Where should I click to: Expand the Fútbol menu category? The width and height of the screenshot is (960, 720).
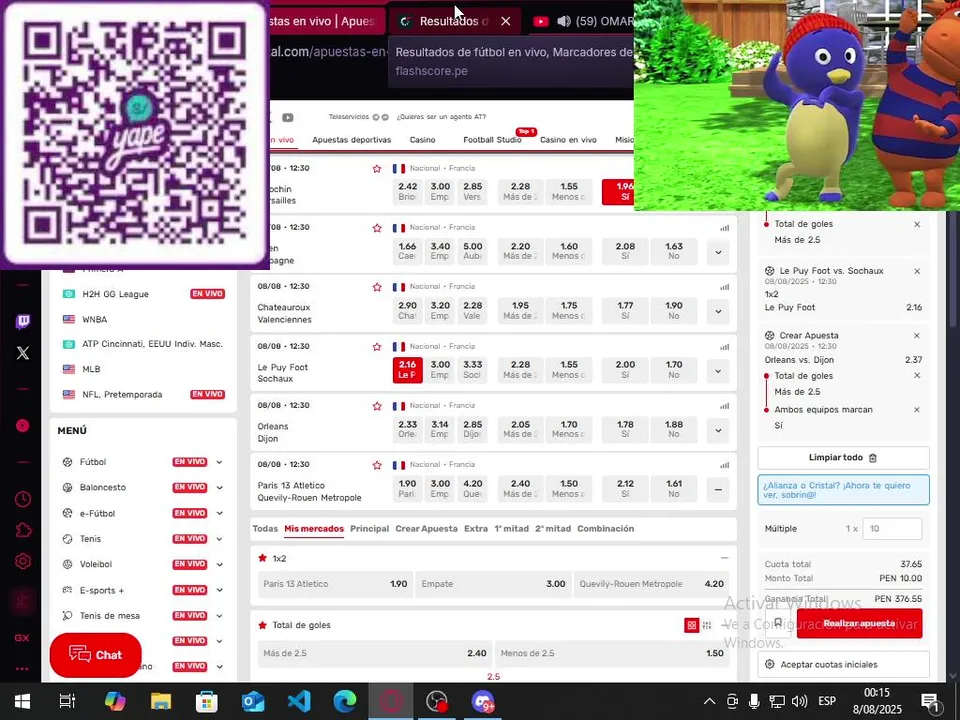[219, 462]
